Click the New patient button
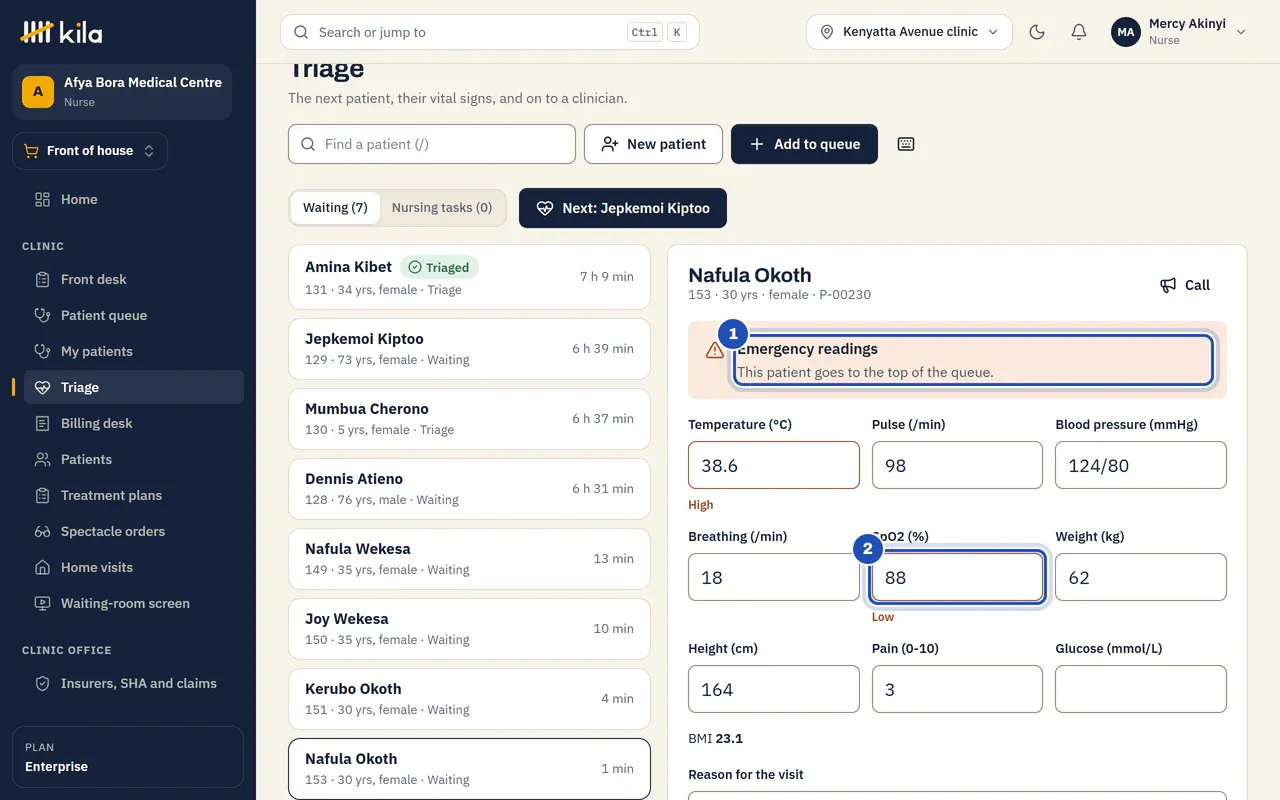 coord(654,144)
